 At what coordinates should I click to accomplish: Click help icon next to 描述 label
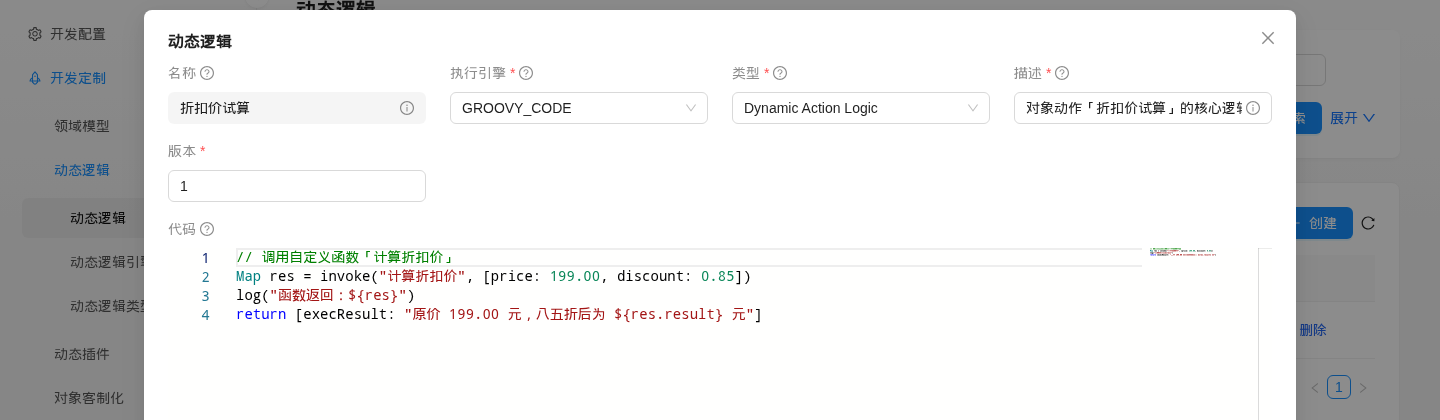tap(1062, 73)
